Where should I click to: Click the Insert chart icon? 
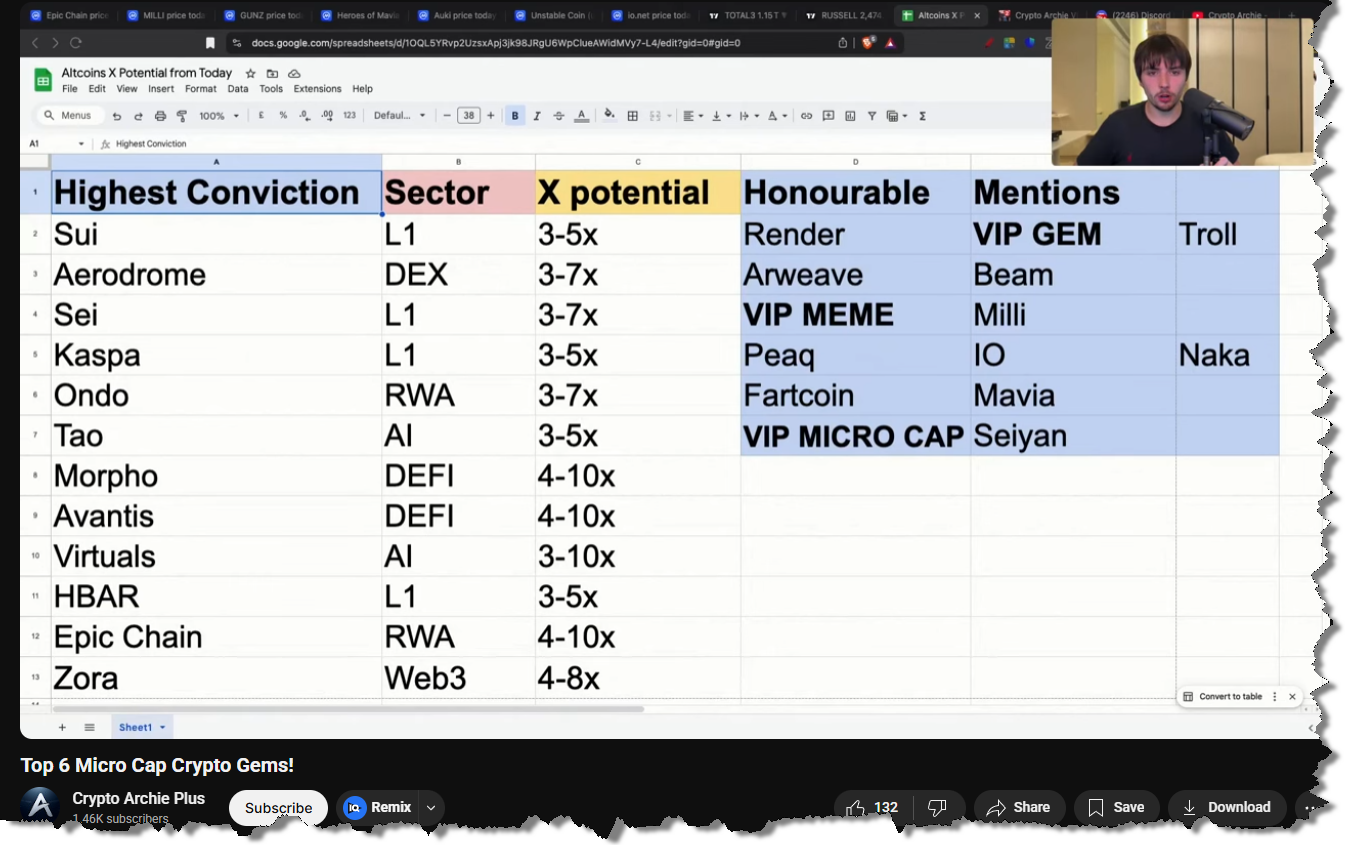(x=850, y=116)
